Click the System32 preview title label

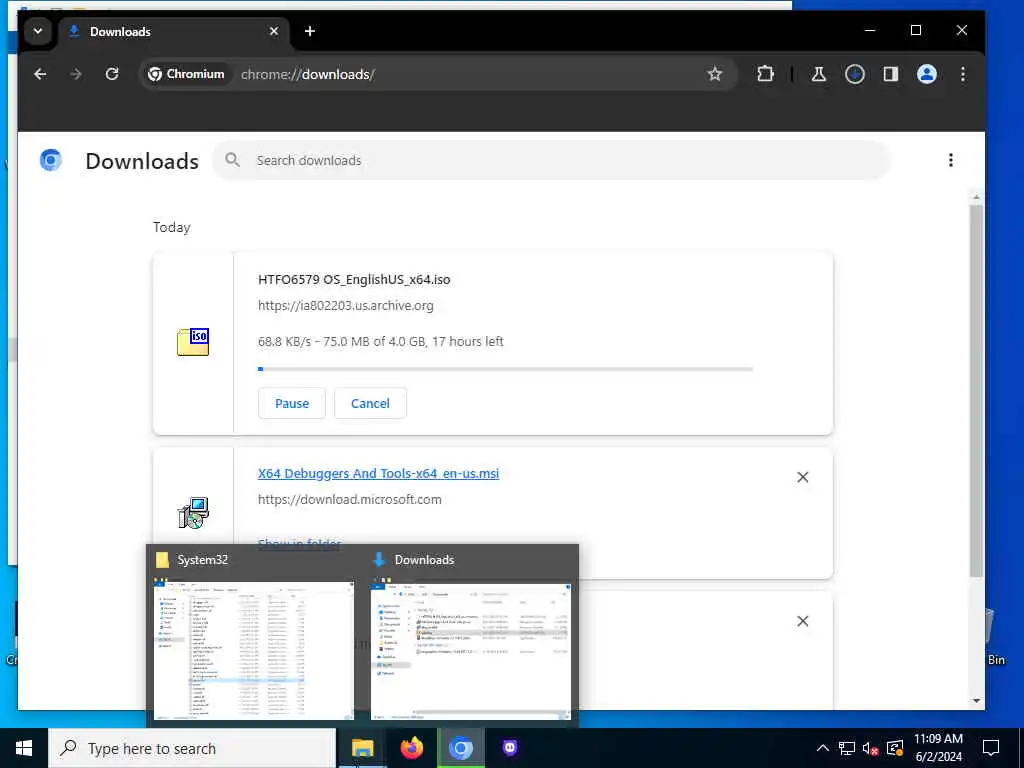click(x=202, y=560)
